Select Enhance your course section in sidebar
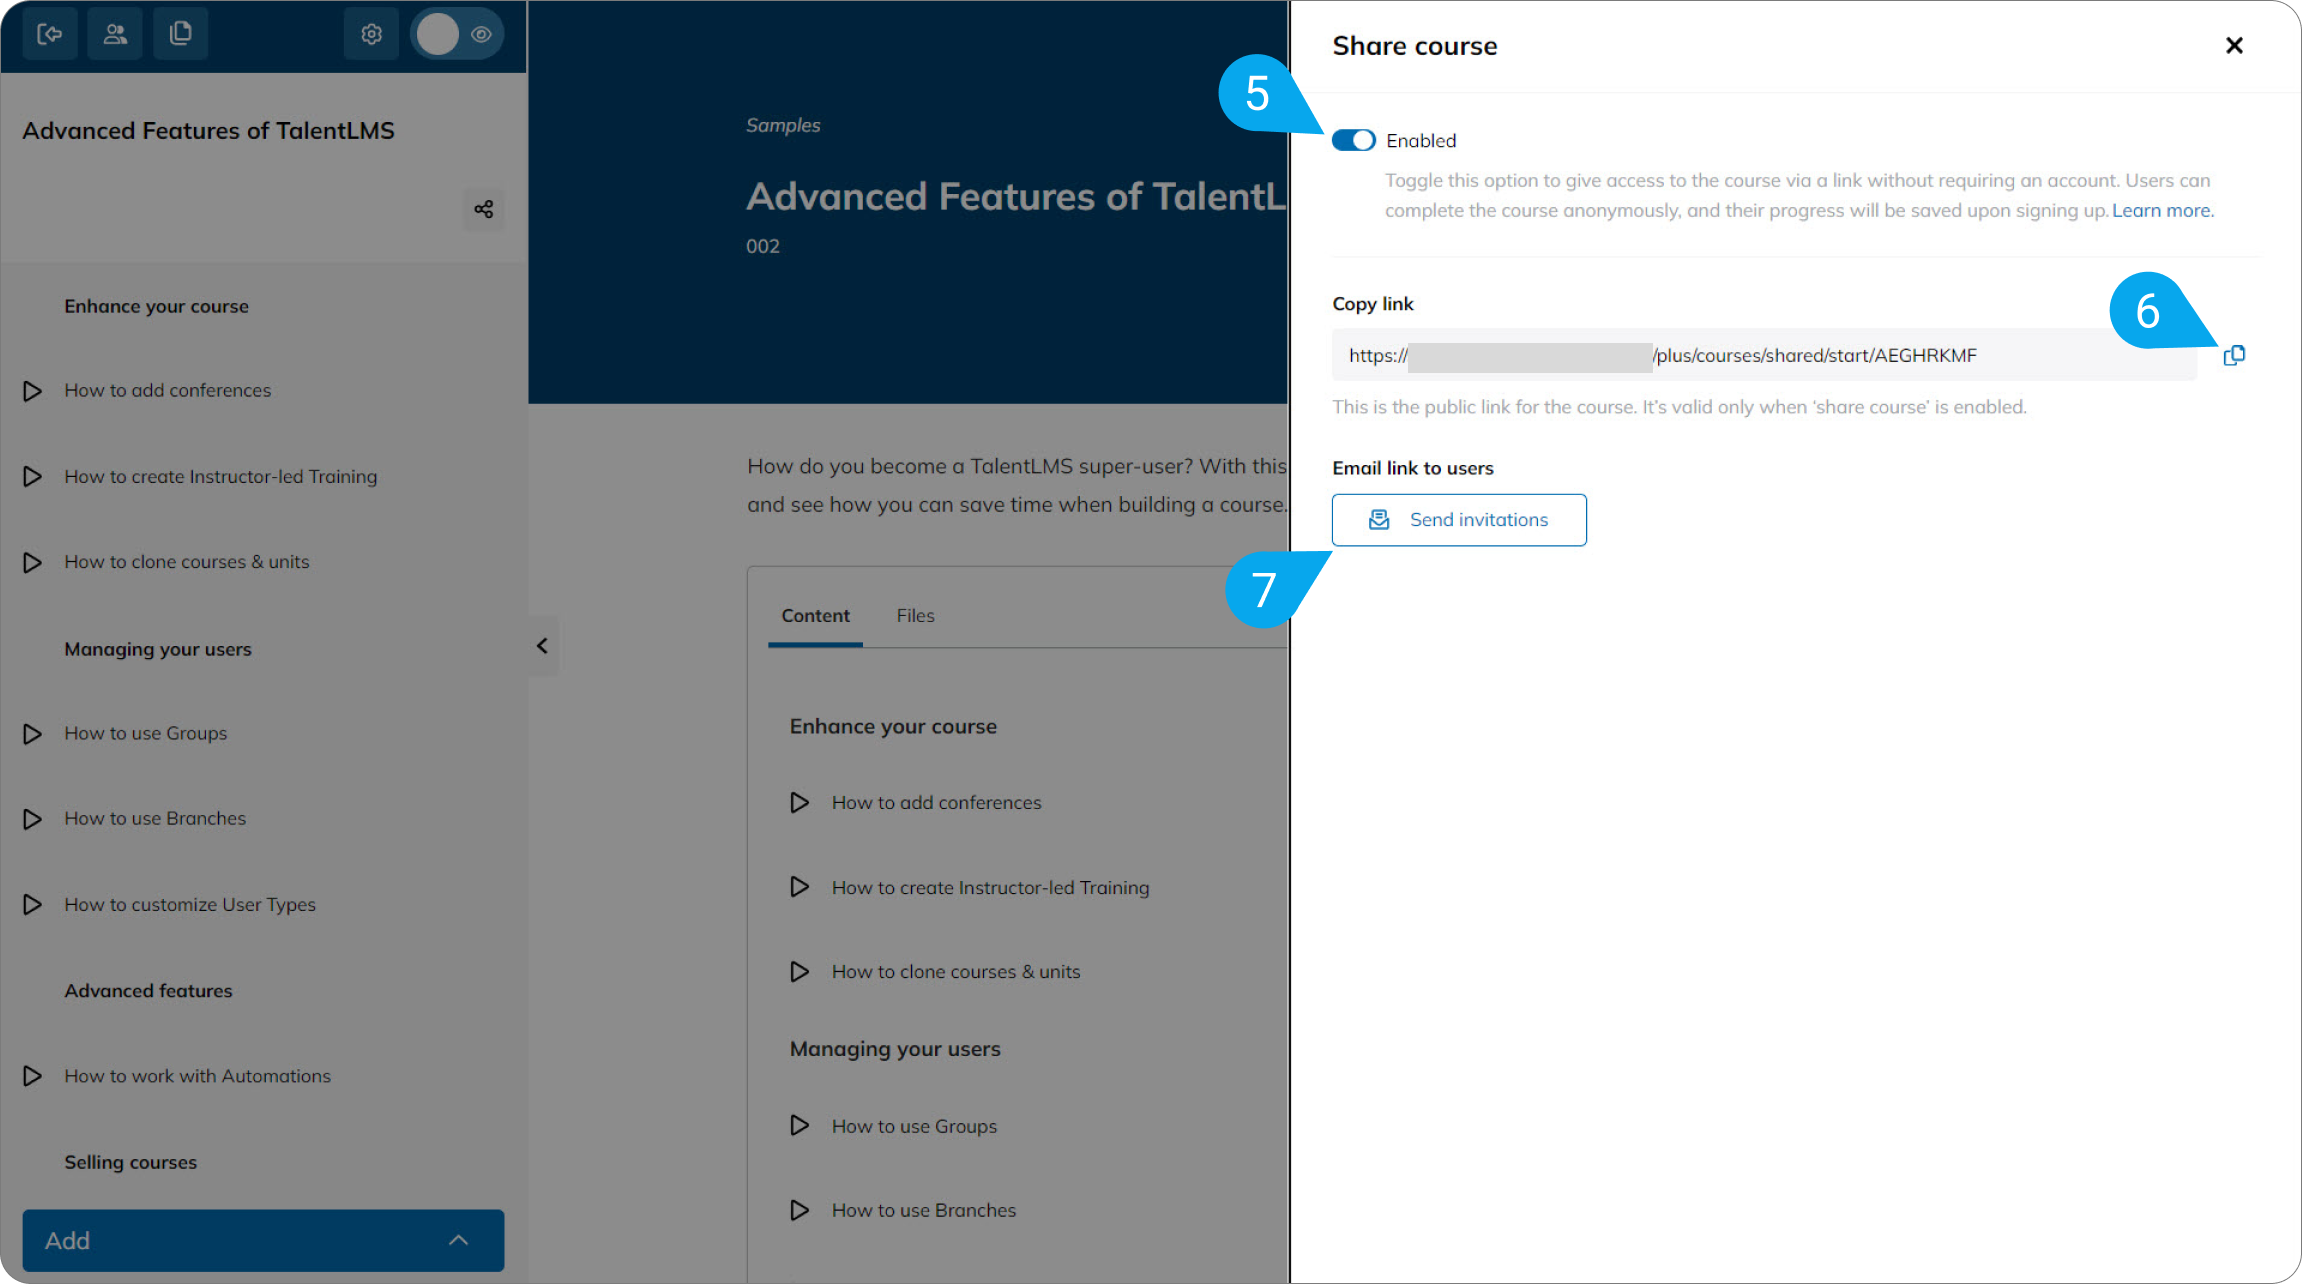Viewport: 2302px width, 1284px height. point(156,306)
